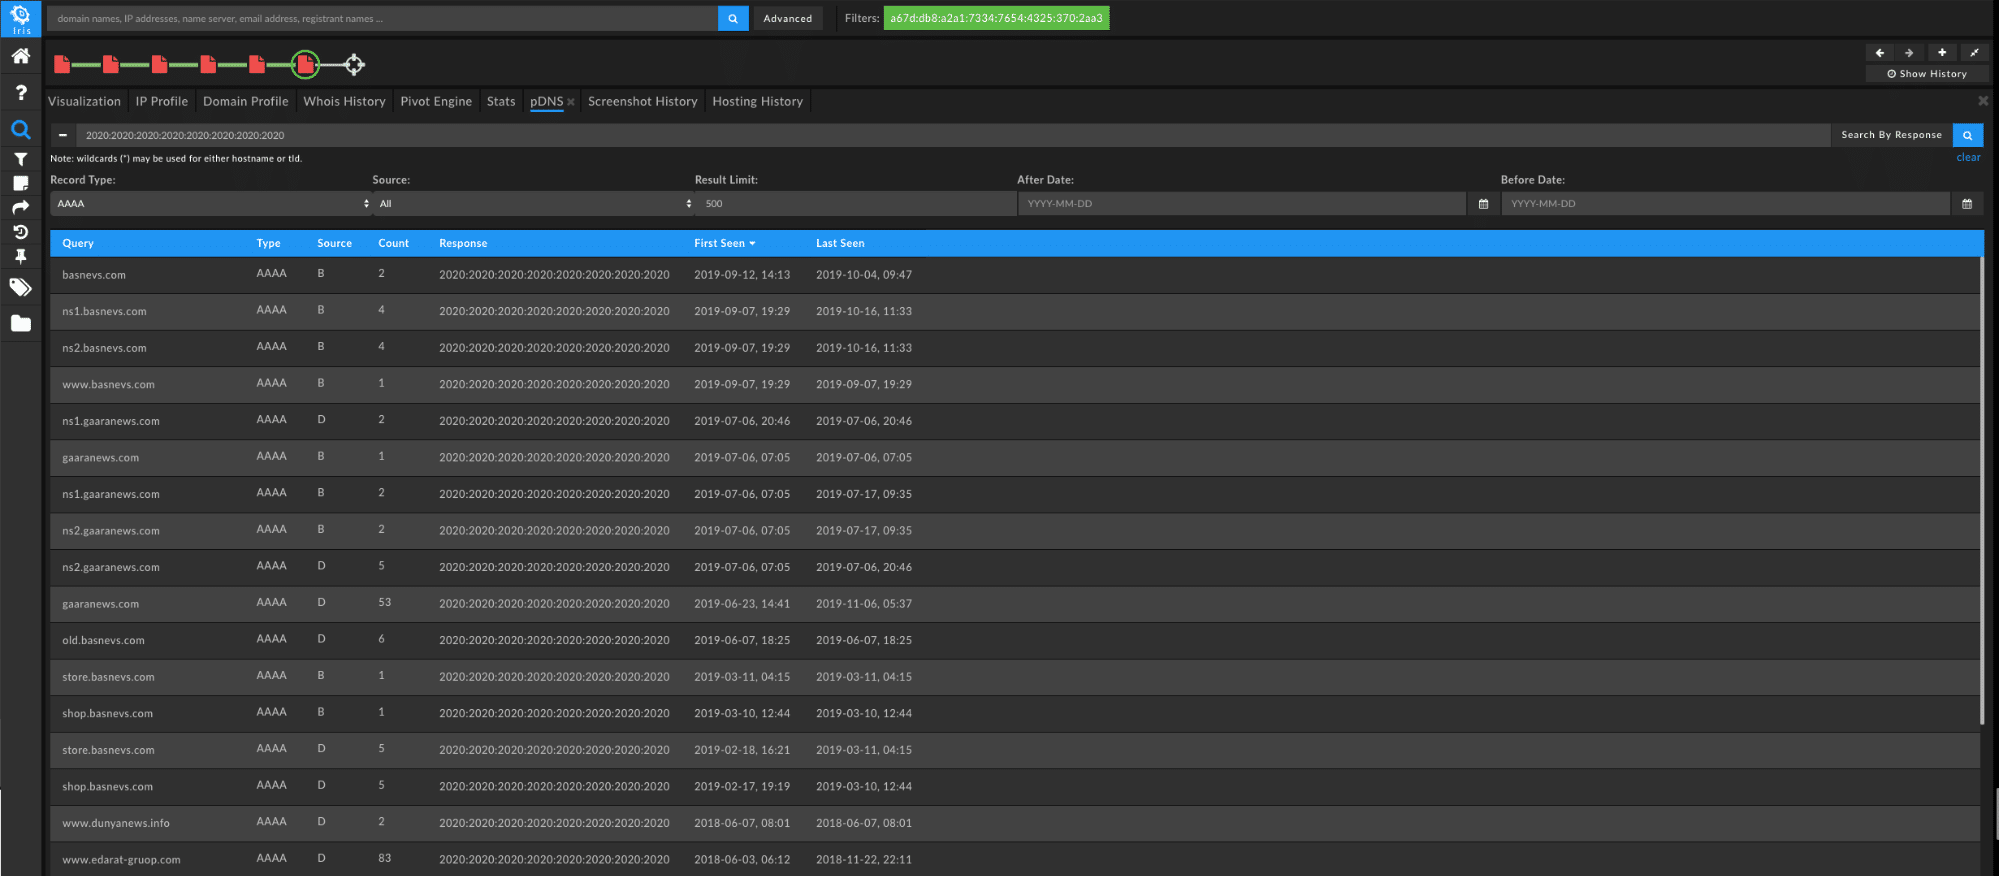Close the pDNS tab with its x
The height and width of the screenshot is (876, 1999).
point(571,102)
